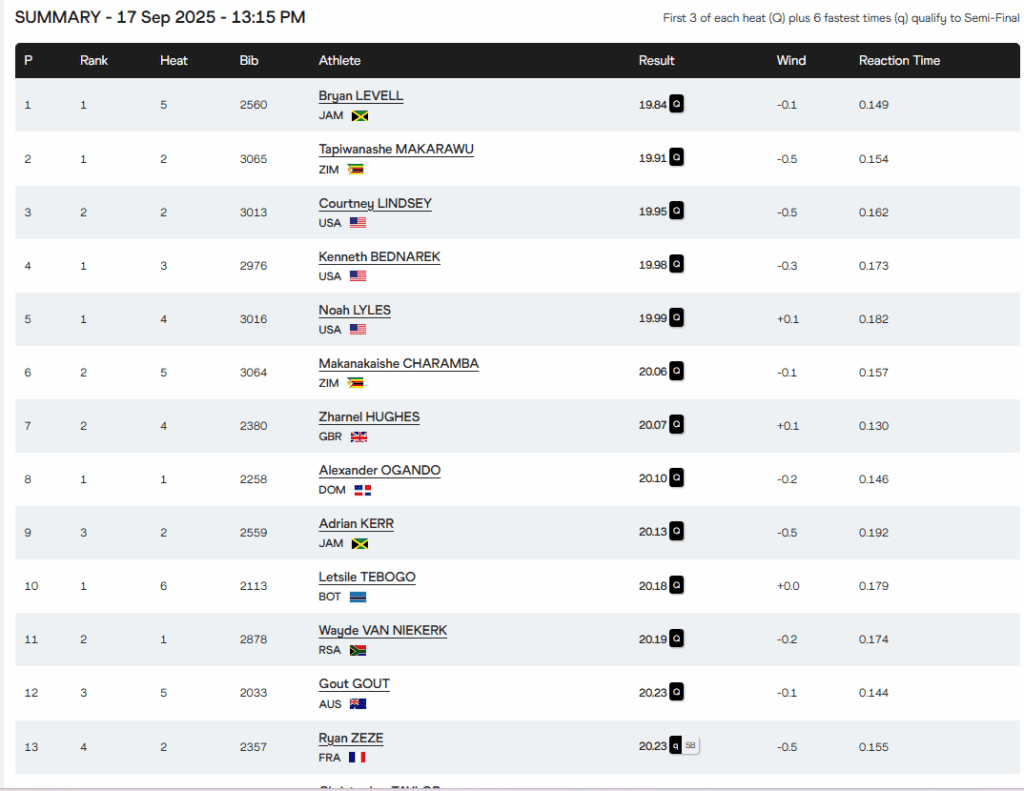This screenshot has height=791, width=1024.
Task: Click the Great Britain flag under Zharnel HUGHES
Action: coord(358,437)
